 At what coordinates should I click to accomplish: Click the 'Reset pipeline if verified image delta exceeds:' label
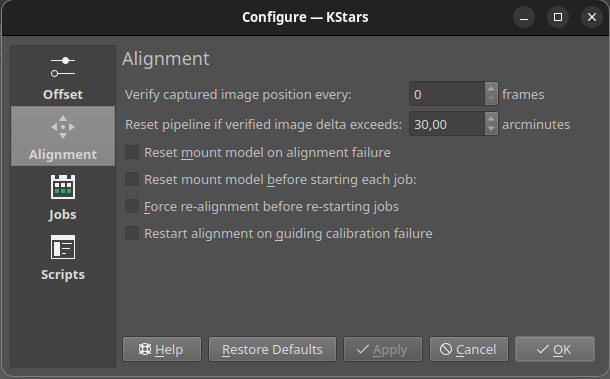point(263,125)
